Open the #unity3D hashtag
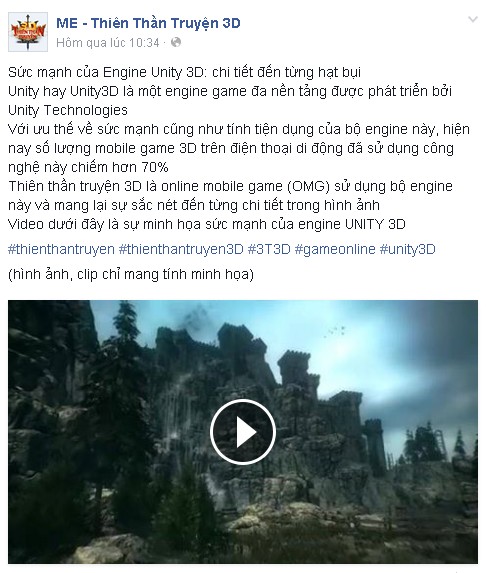 pyautogui.click(x=408, y=249)
